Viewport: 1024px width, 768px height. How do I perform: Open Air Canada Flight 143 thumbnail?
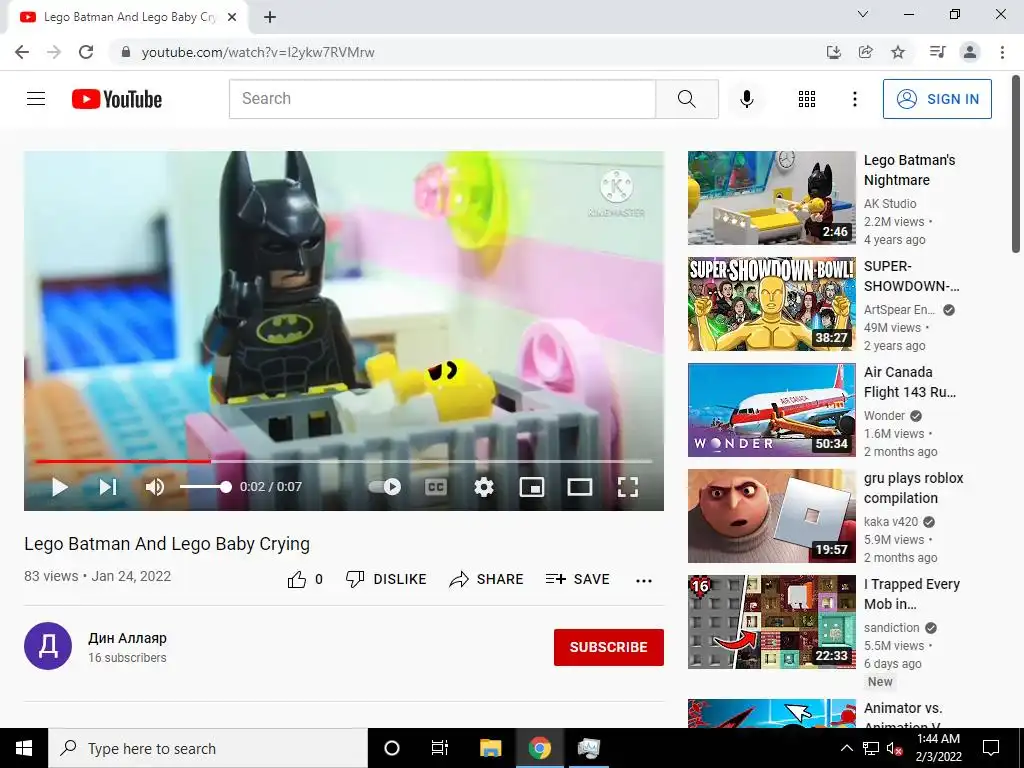[771, 409]
